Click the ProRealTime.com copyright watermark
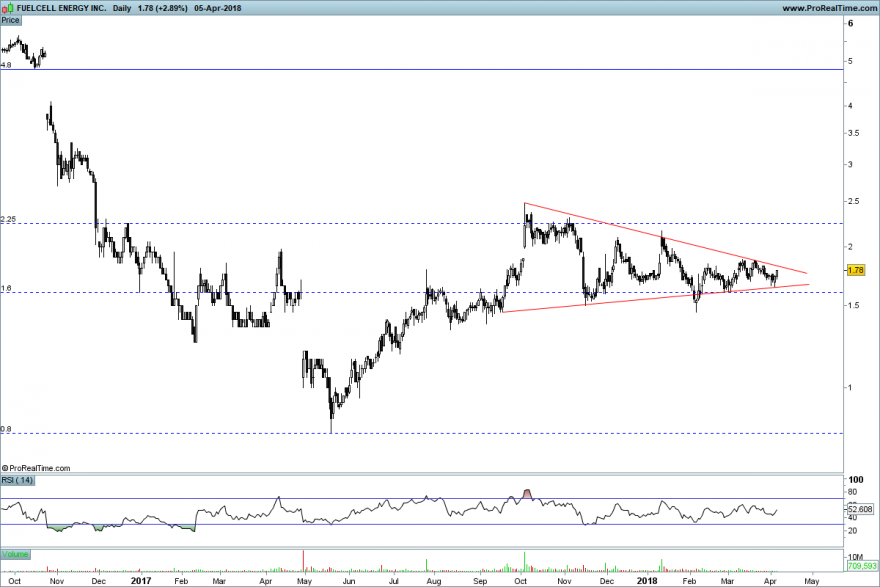880x587 pixels. click(x=36, y=468)
